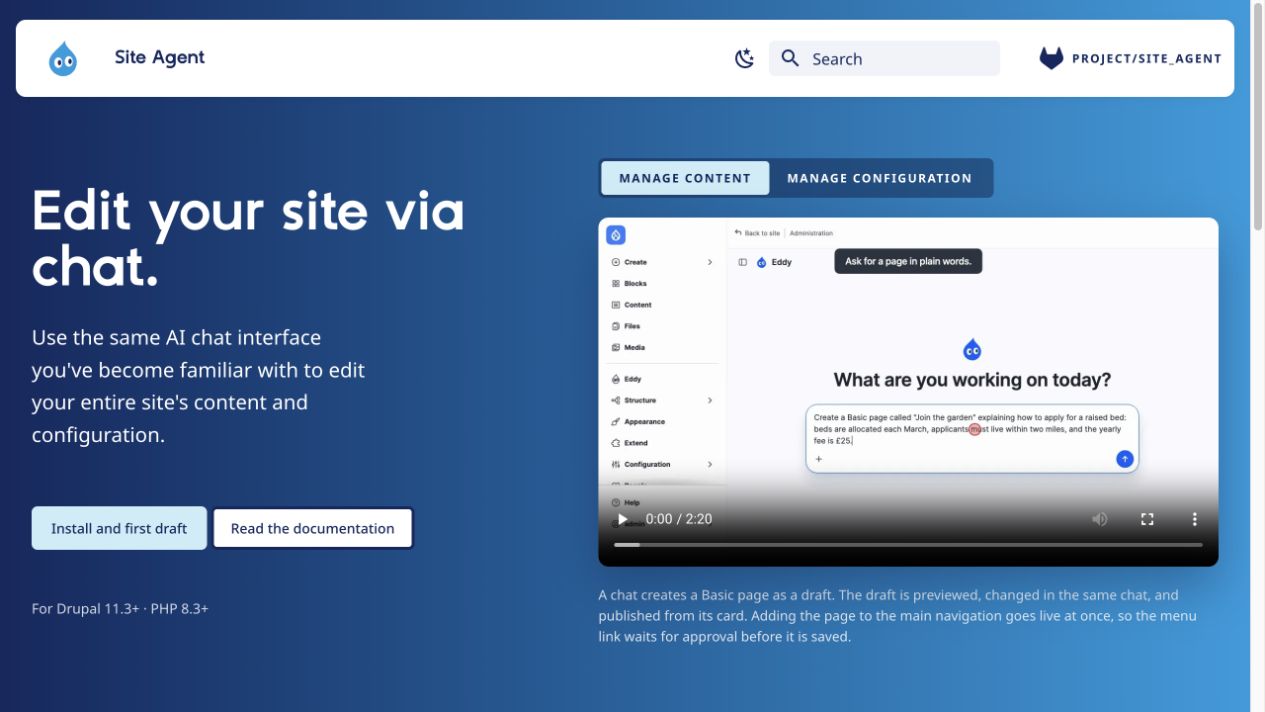Image resolution: width=1265 pixels, height=712 pixels.
Task: Click the blue send arrow in the chat box
Action: pyautogui.click(x=1124, y=459)
